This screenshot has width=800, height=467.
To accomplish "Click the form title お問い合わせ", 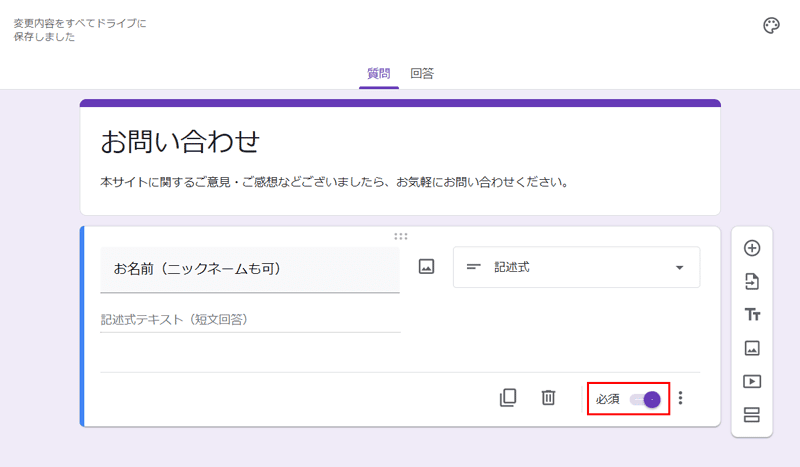I will point(180,141).
